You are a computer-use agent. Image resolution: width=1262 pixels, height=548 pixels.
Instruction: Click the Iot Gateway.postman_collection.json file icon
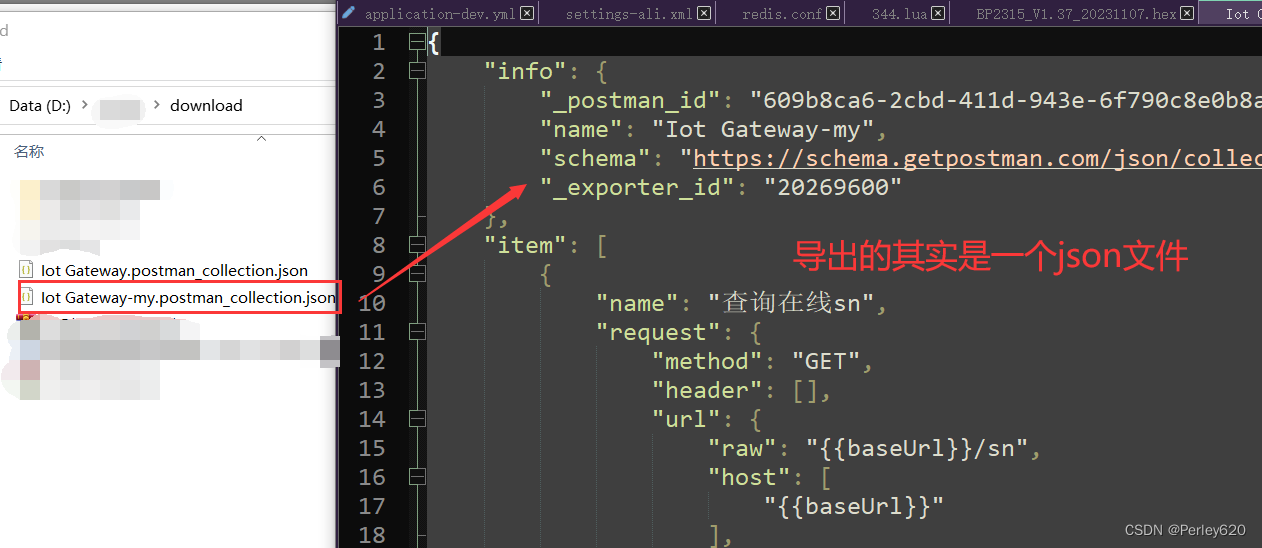[27, 270]
